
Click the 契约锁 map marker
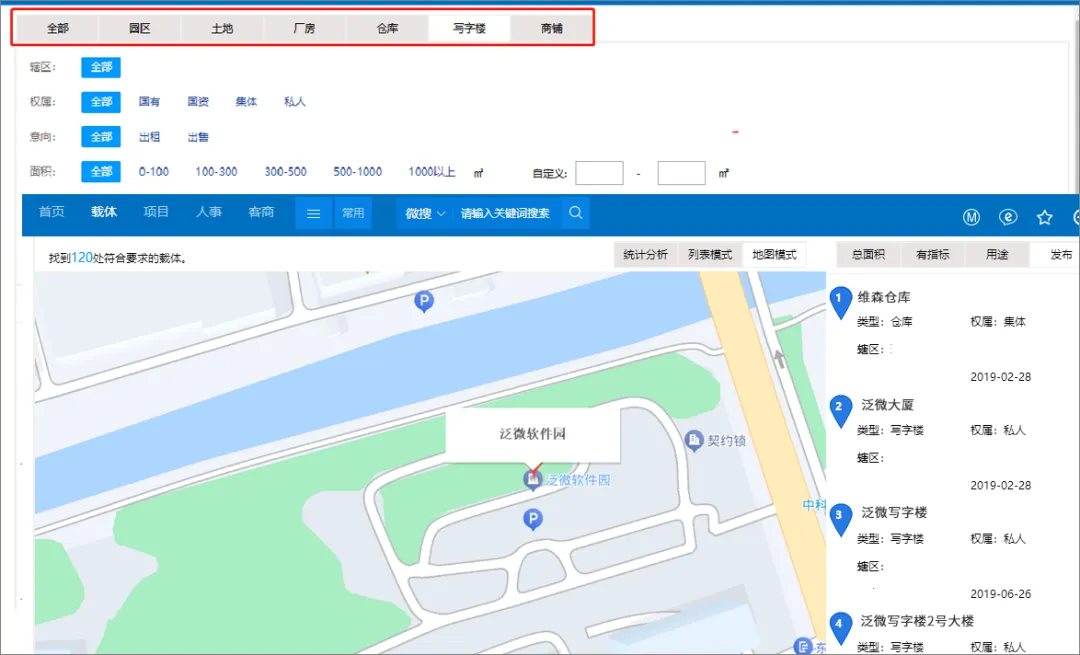coord(694,440)
